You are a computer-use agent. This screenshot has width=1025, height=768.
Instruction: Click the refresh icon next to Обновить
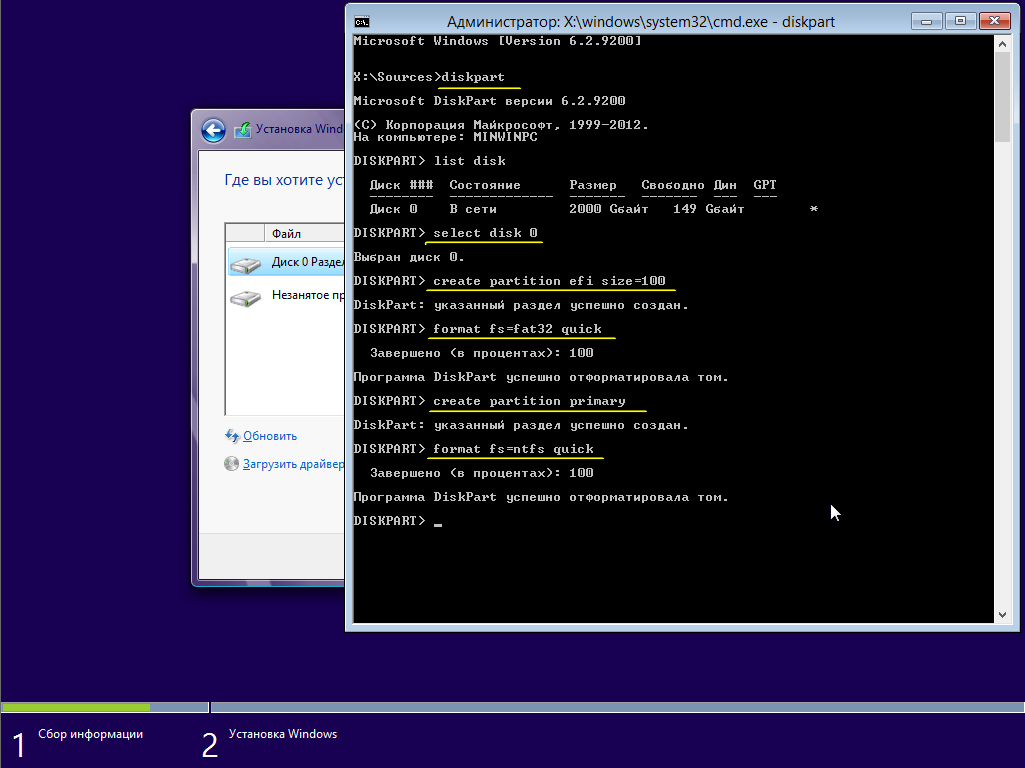pos(231,436)
